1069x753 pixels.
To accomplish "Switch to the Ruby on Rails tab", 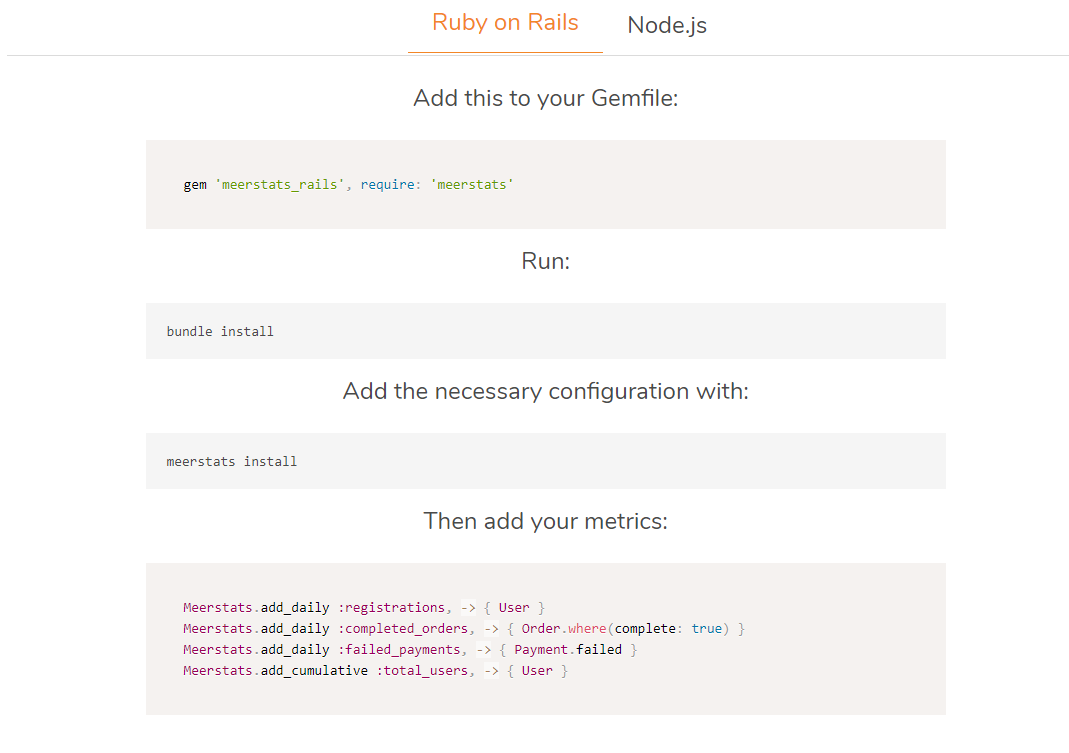I will click(x=505, y=23).
